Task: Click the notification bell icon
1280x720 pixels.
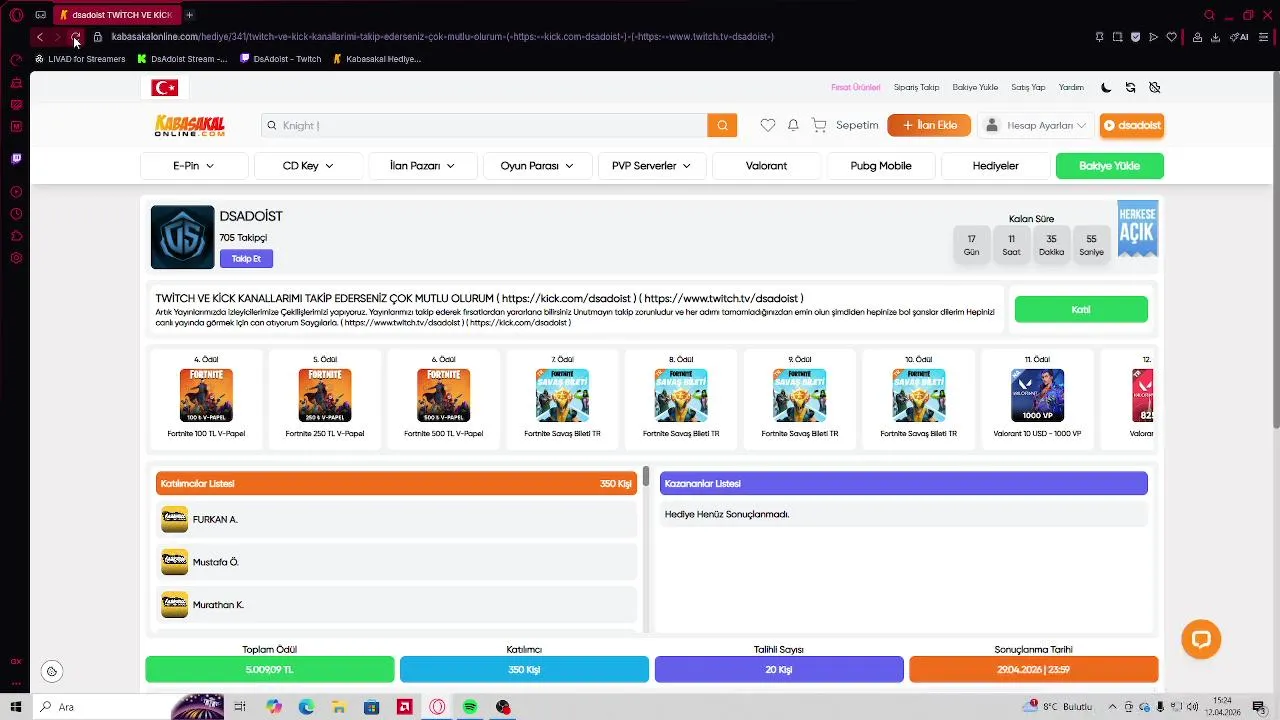Action: point(793,125)
